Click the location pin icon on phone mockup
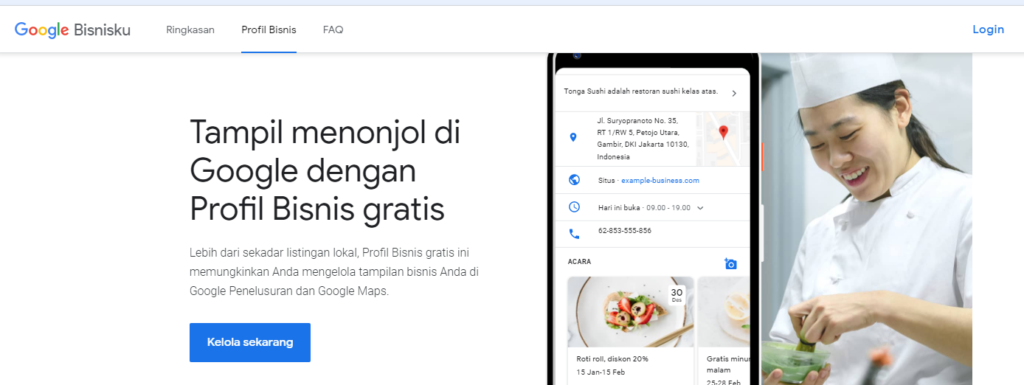The image size is (1024, 385). [x=573, y=137]
